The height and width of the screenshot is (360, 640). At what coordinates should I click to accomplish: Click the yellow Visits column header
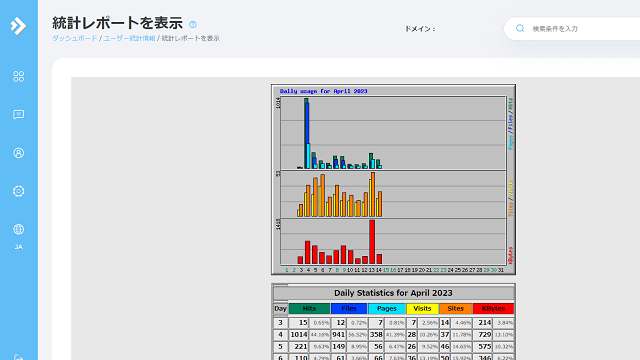point(422,309)
